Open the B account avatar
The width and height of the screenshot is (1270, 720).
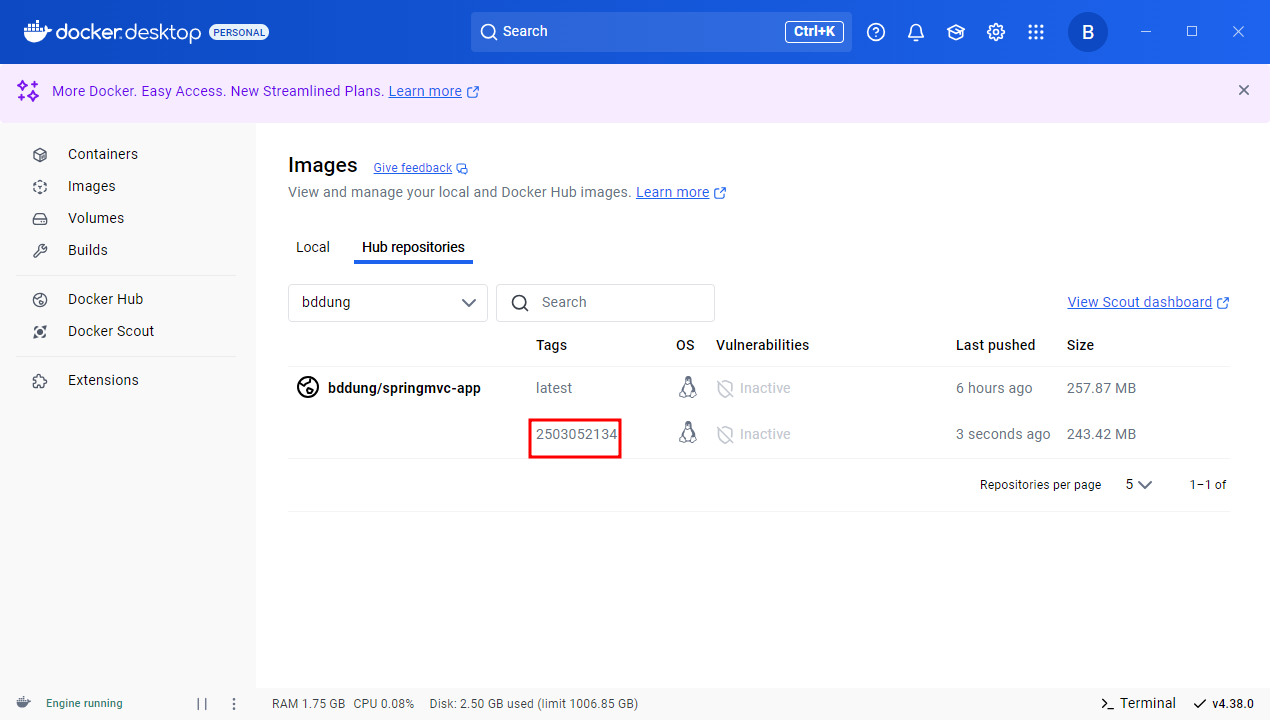[x=1088, y=32]
